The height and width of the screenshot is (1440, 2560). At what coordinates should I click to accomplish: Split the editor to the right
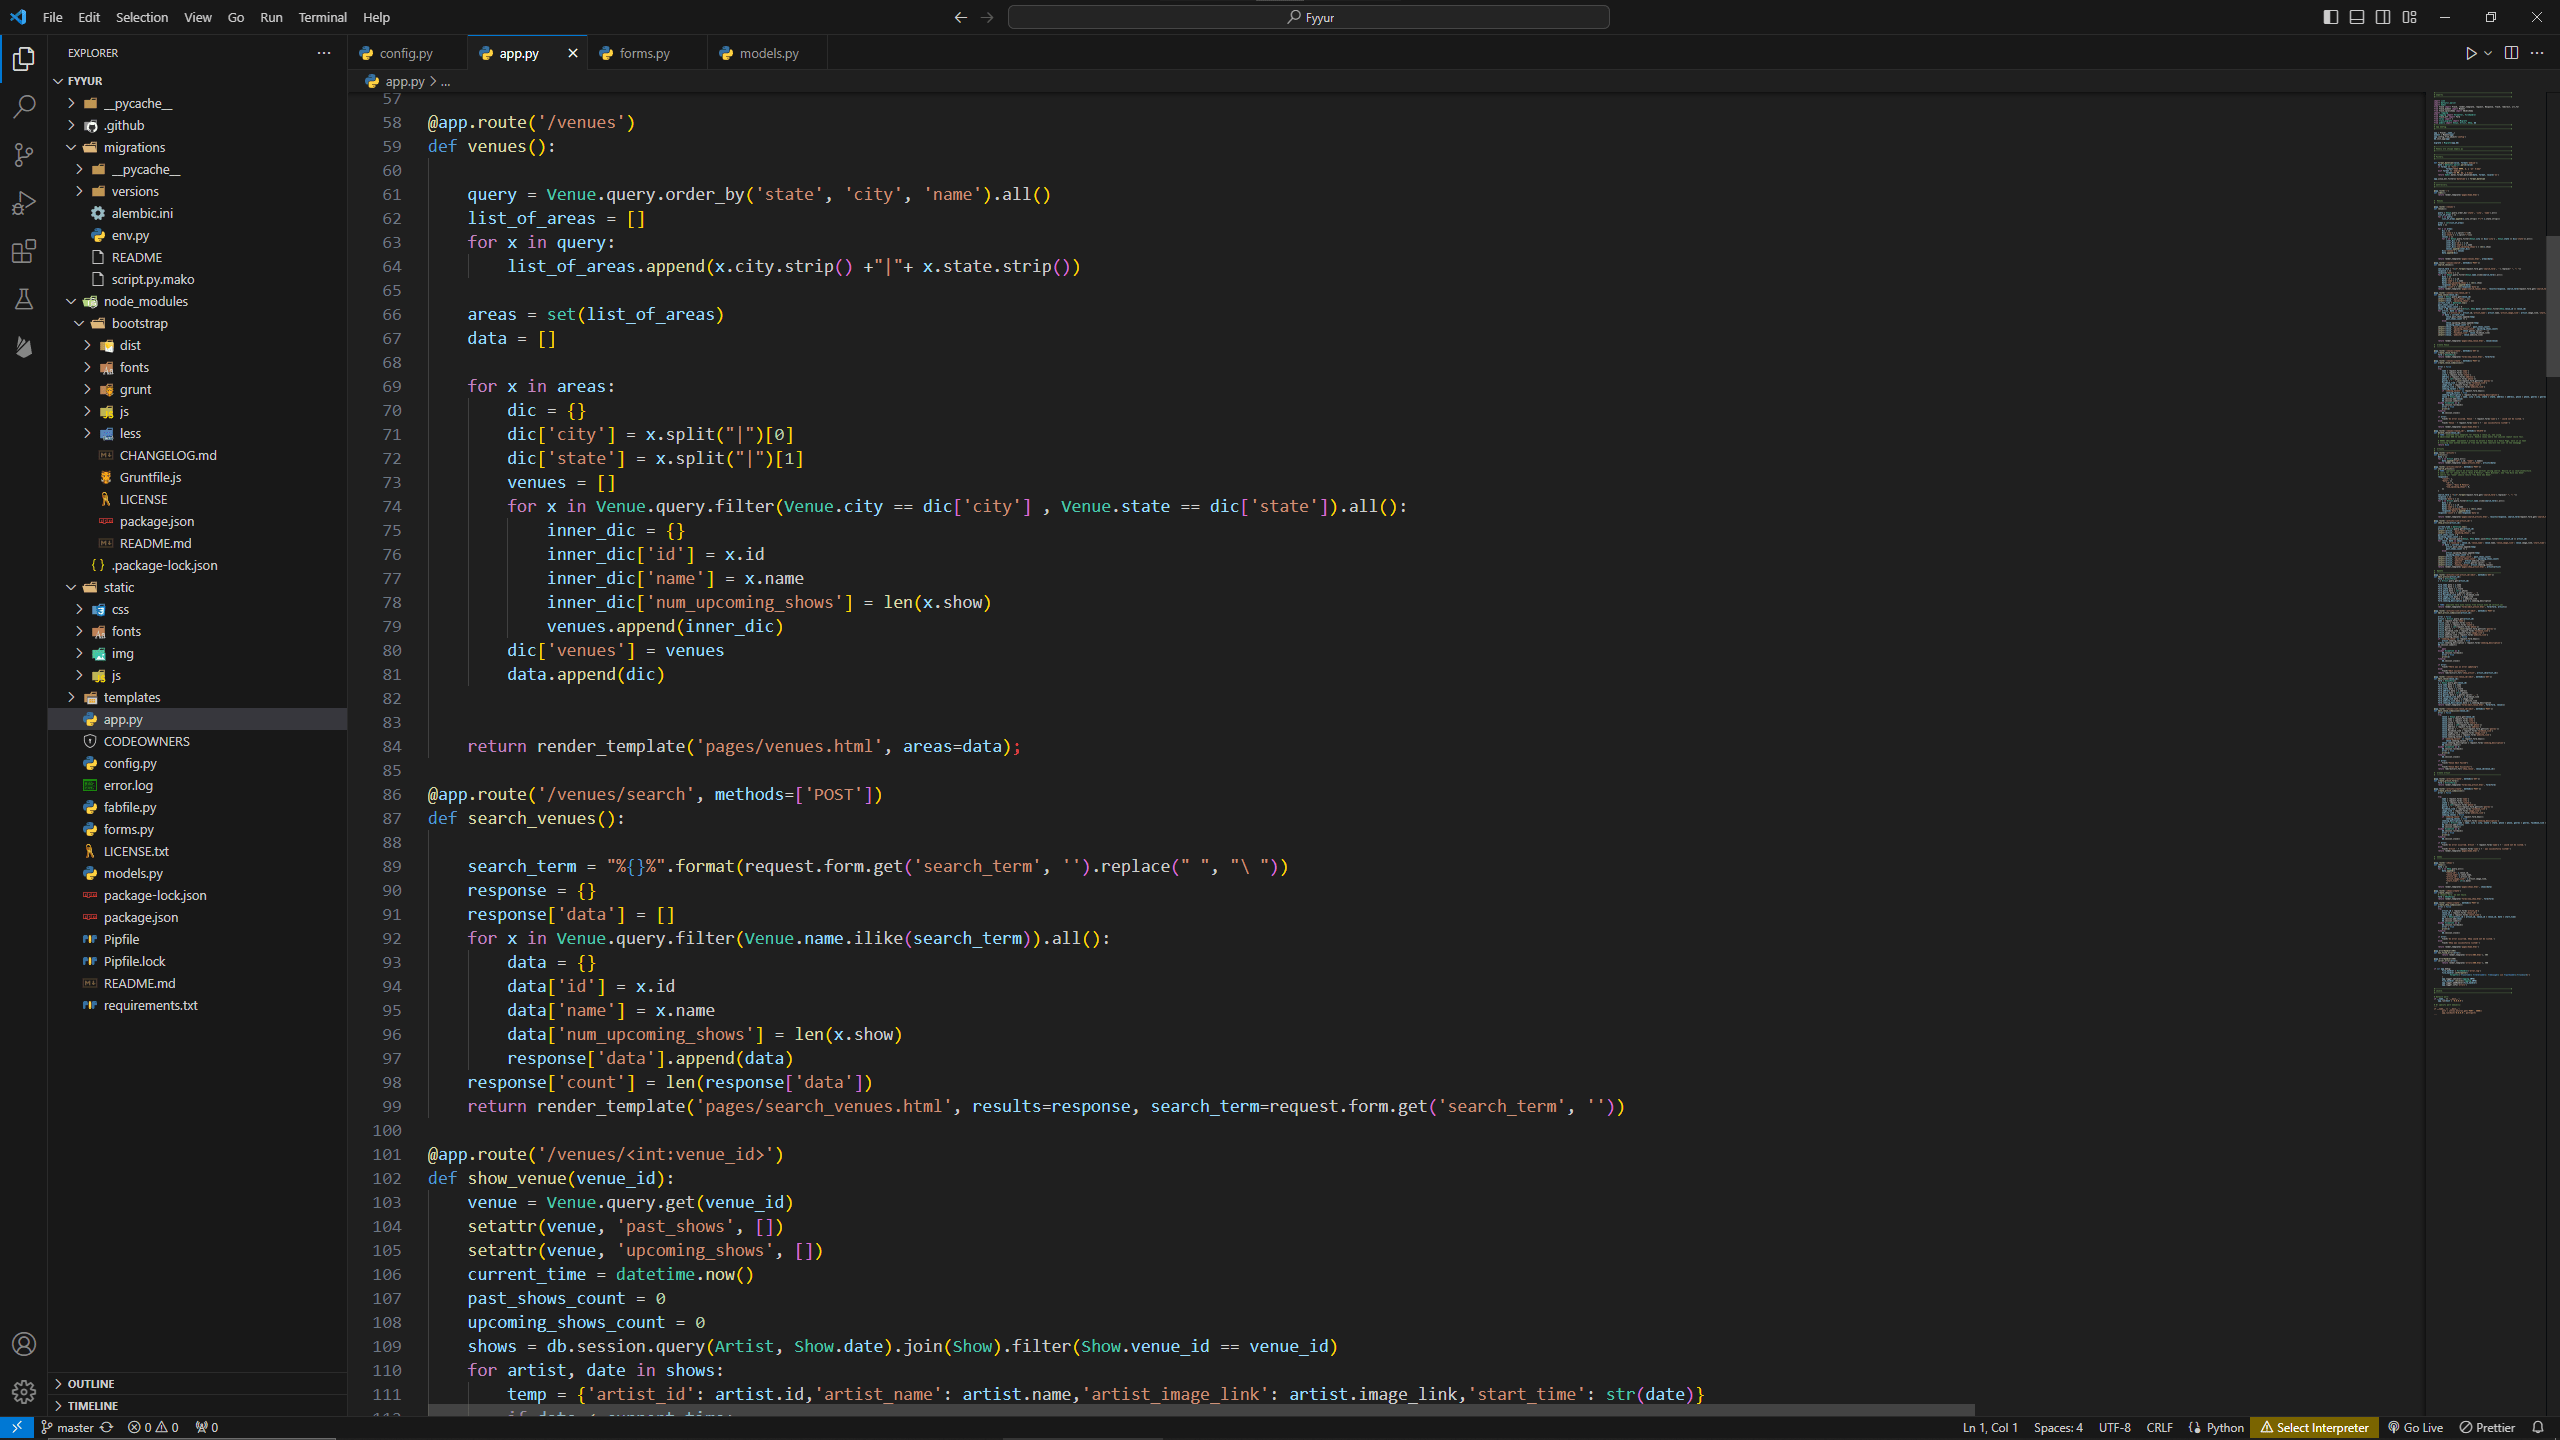(x=2511, y=53)
